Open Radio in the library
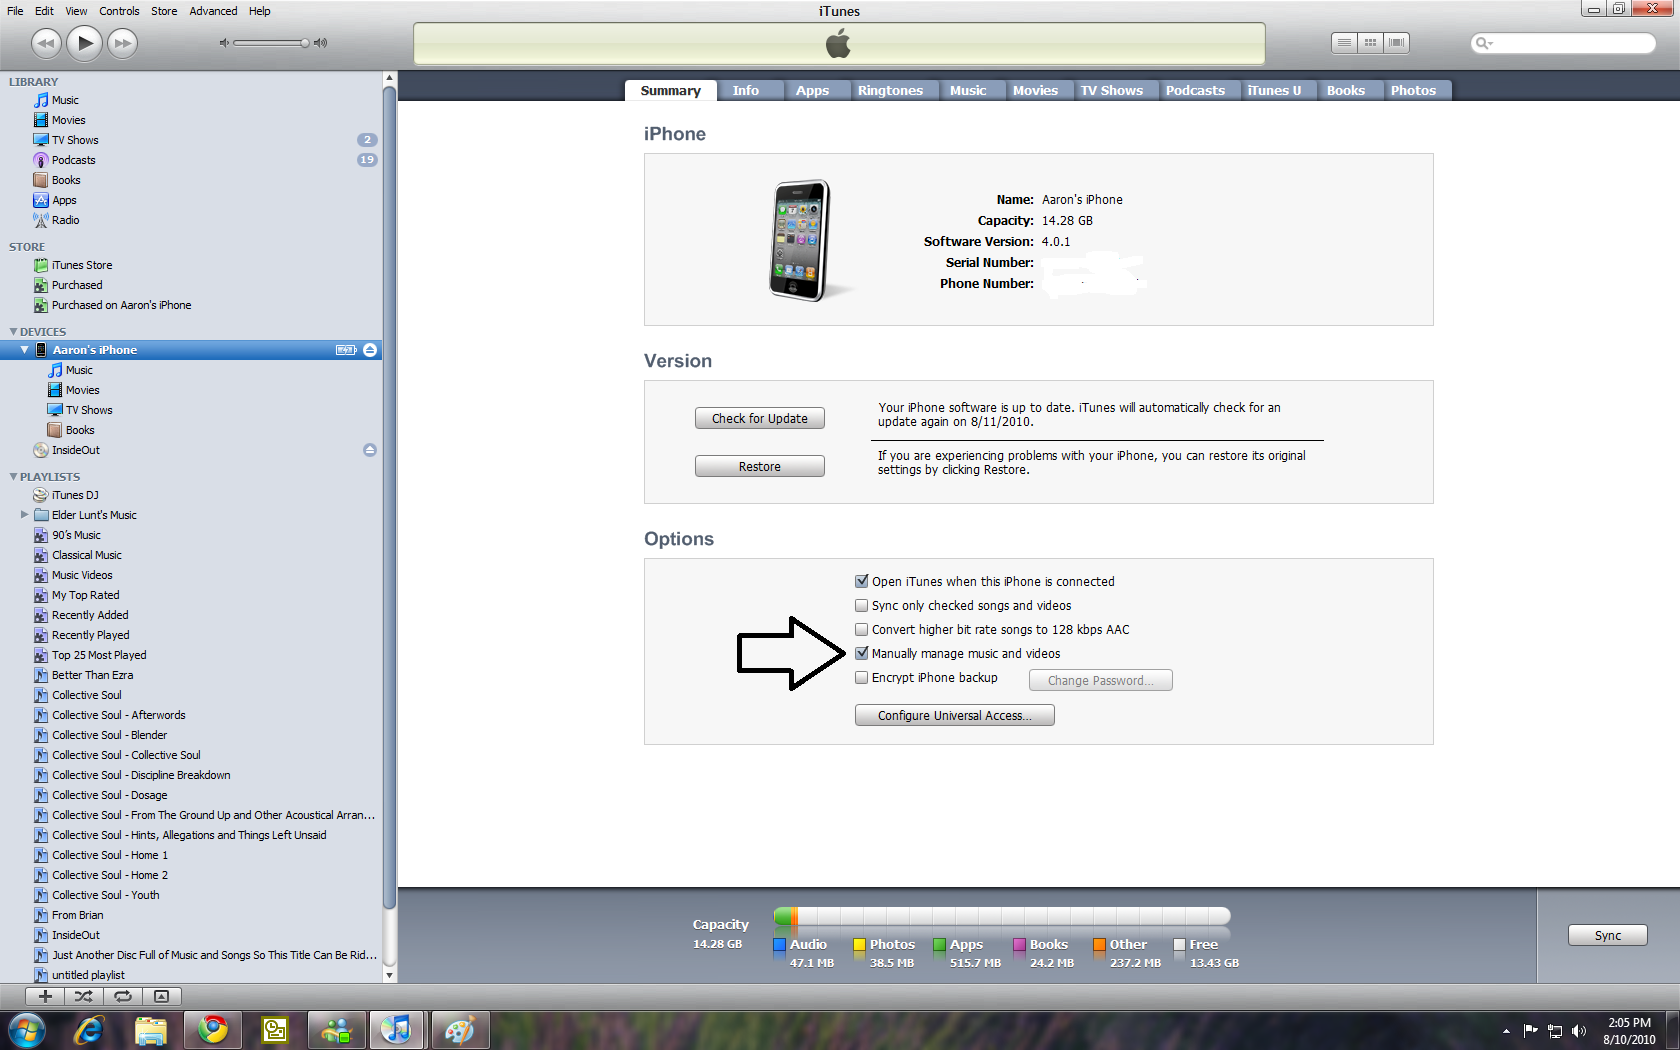Screen dimensions: 1680x1050 point(65,220)
